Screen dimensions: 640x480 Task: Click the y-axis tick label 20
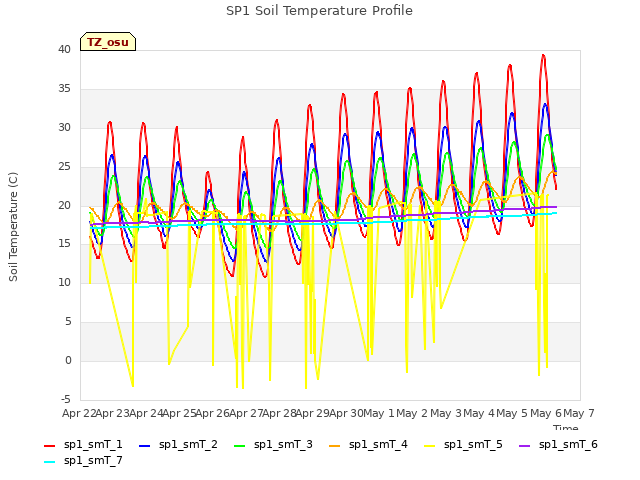pyautogui.click(x=64, y=205)
